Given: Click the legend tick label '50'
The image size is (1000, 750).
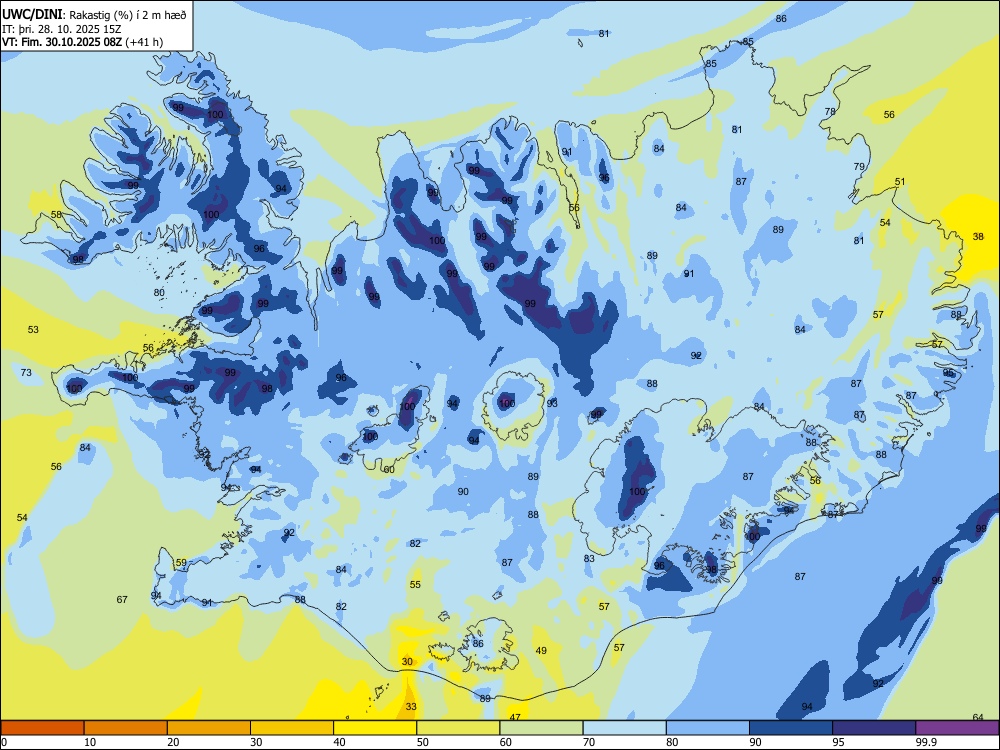Looking at the screenshot, I should (422, 742).
